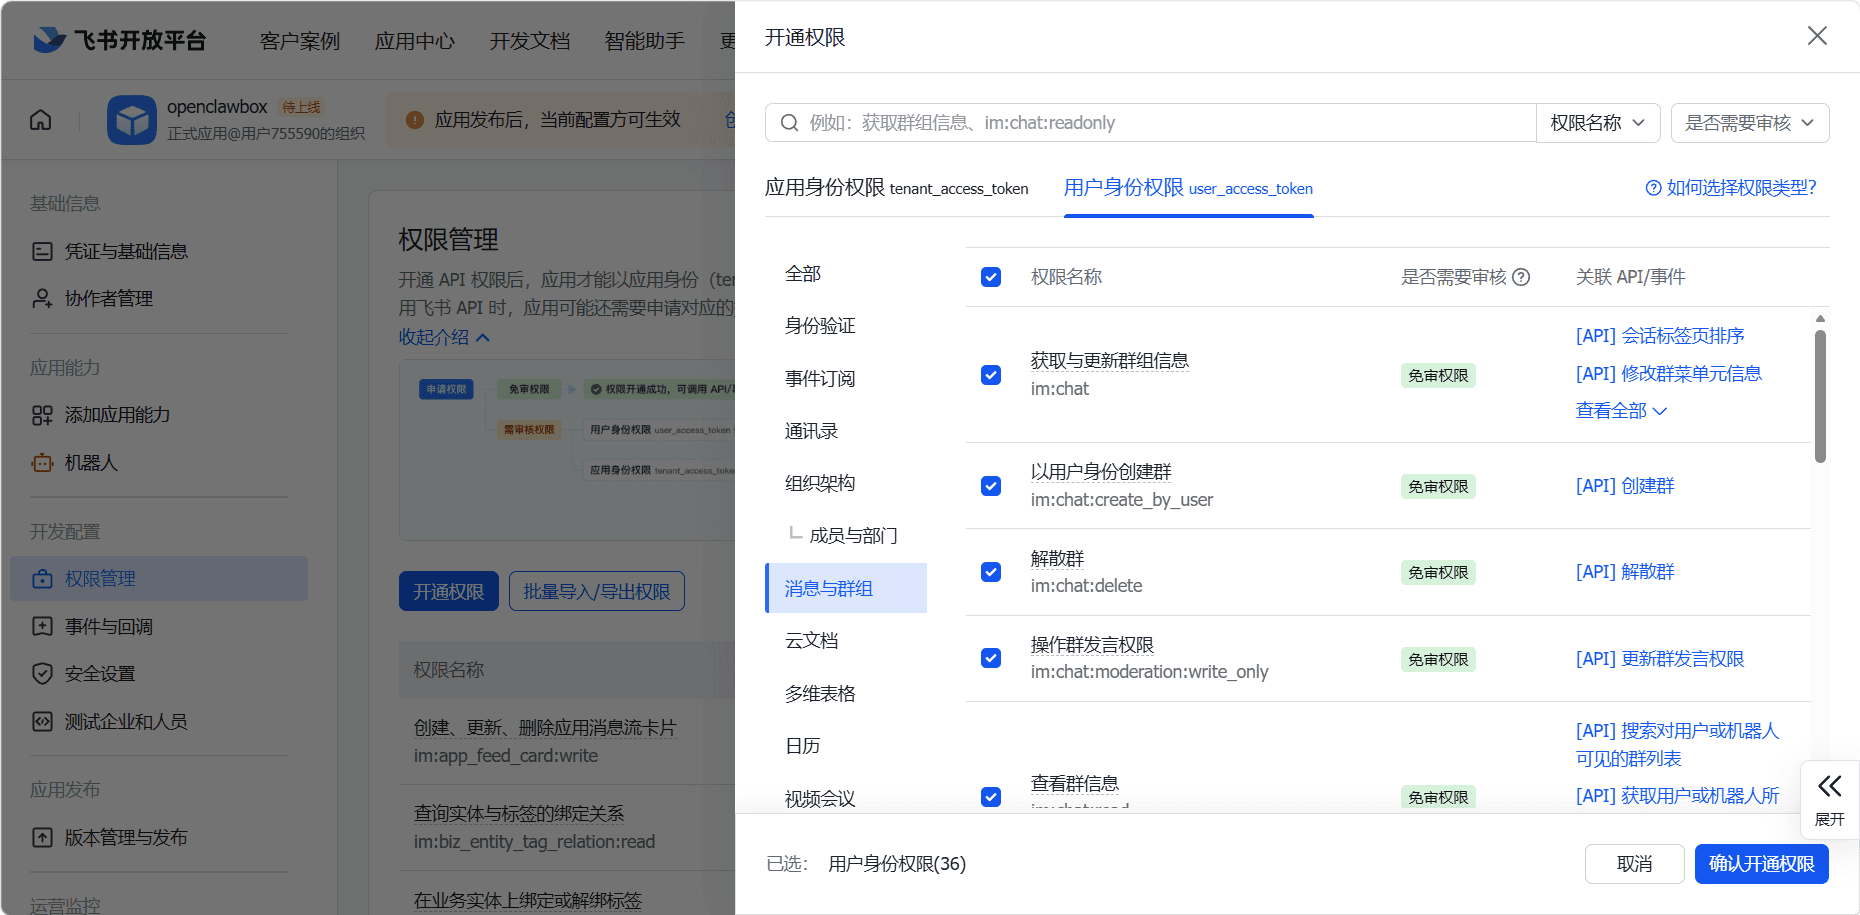Click the search magnifier icon in permission search
This screenshot has width=1860, height=915.
789,123
